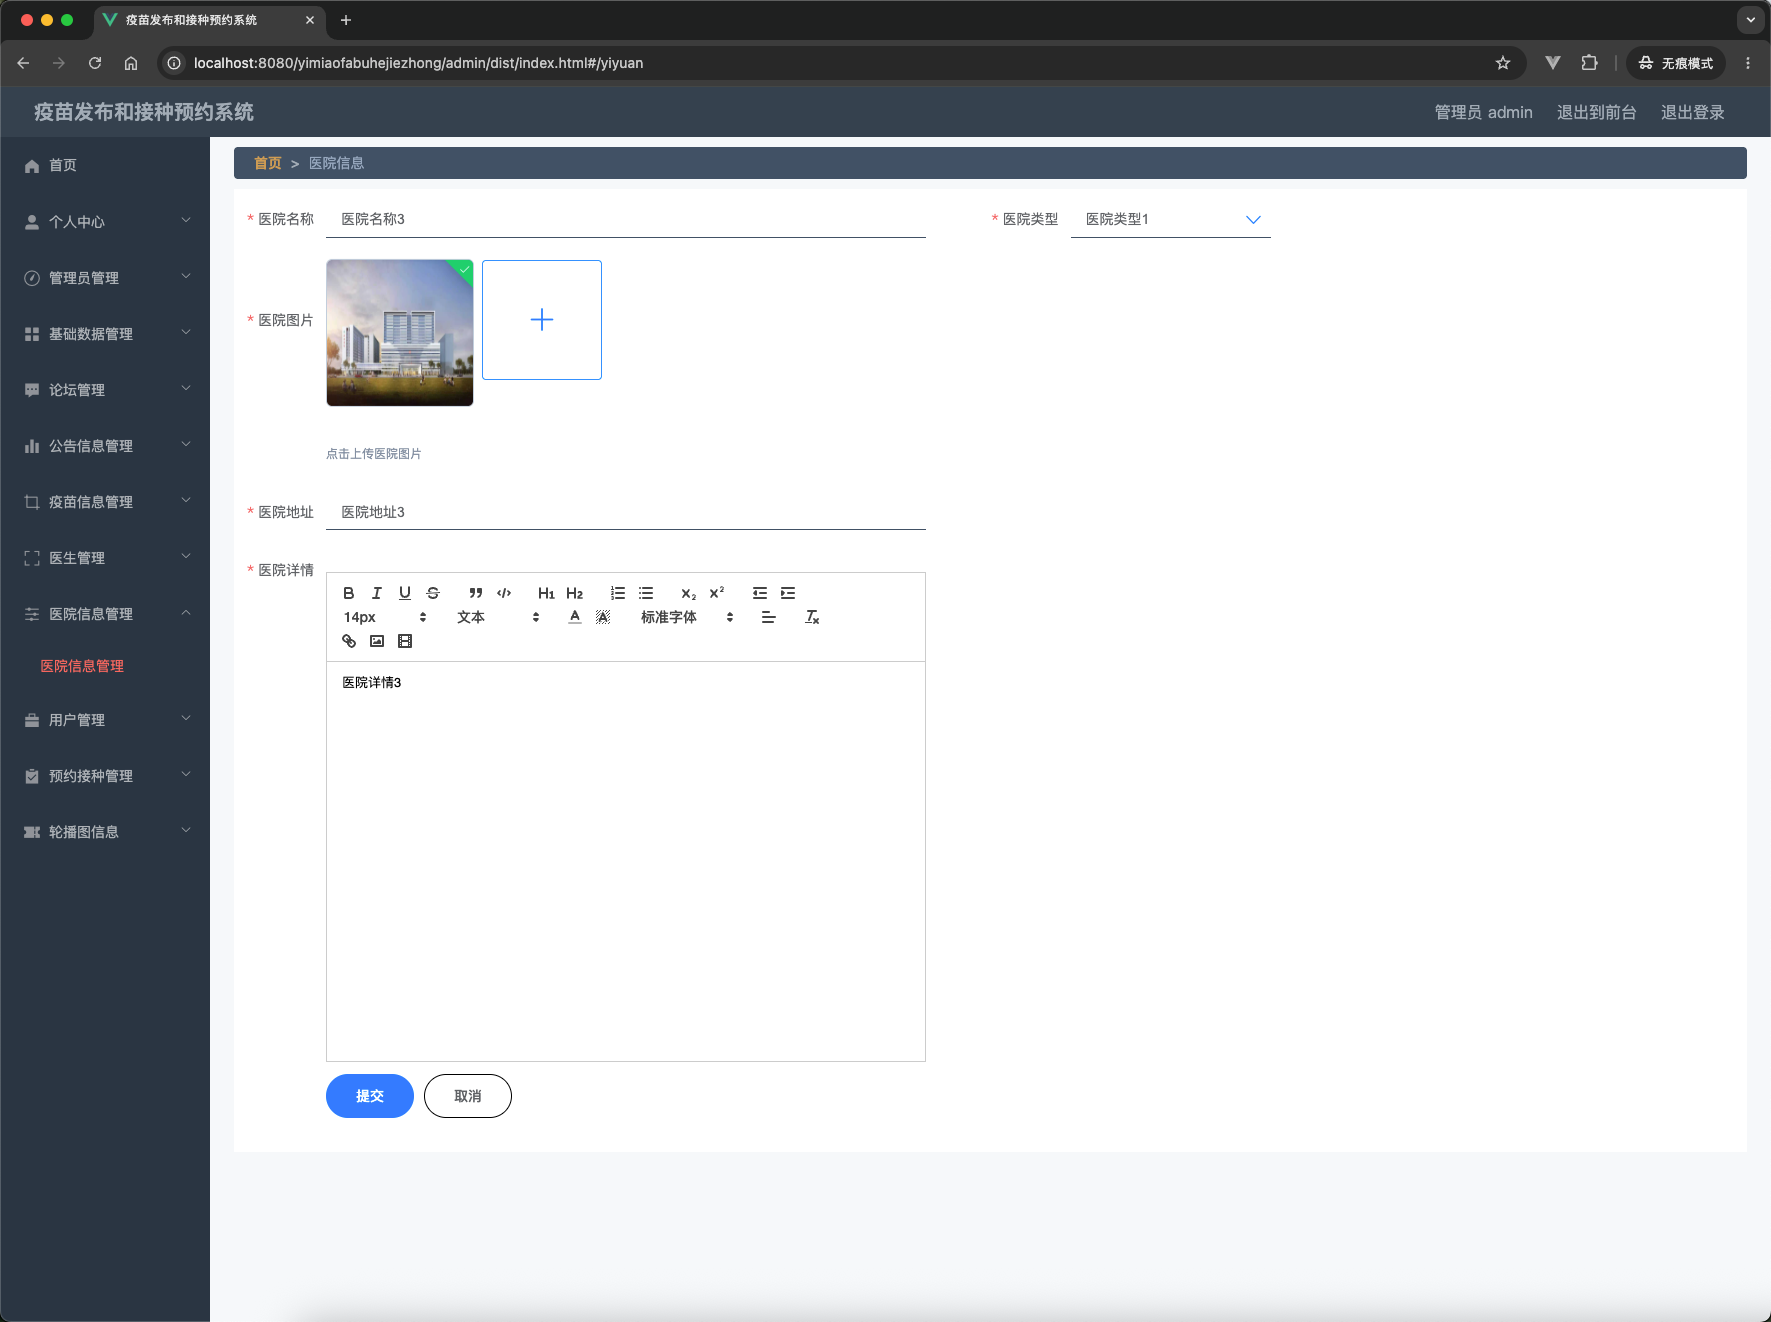Click 退出到前台 link
Screen dimensions: 1771x1322
click(x=1596, y=112)
